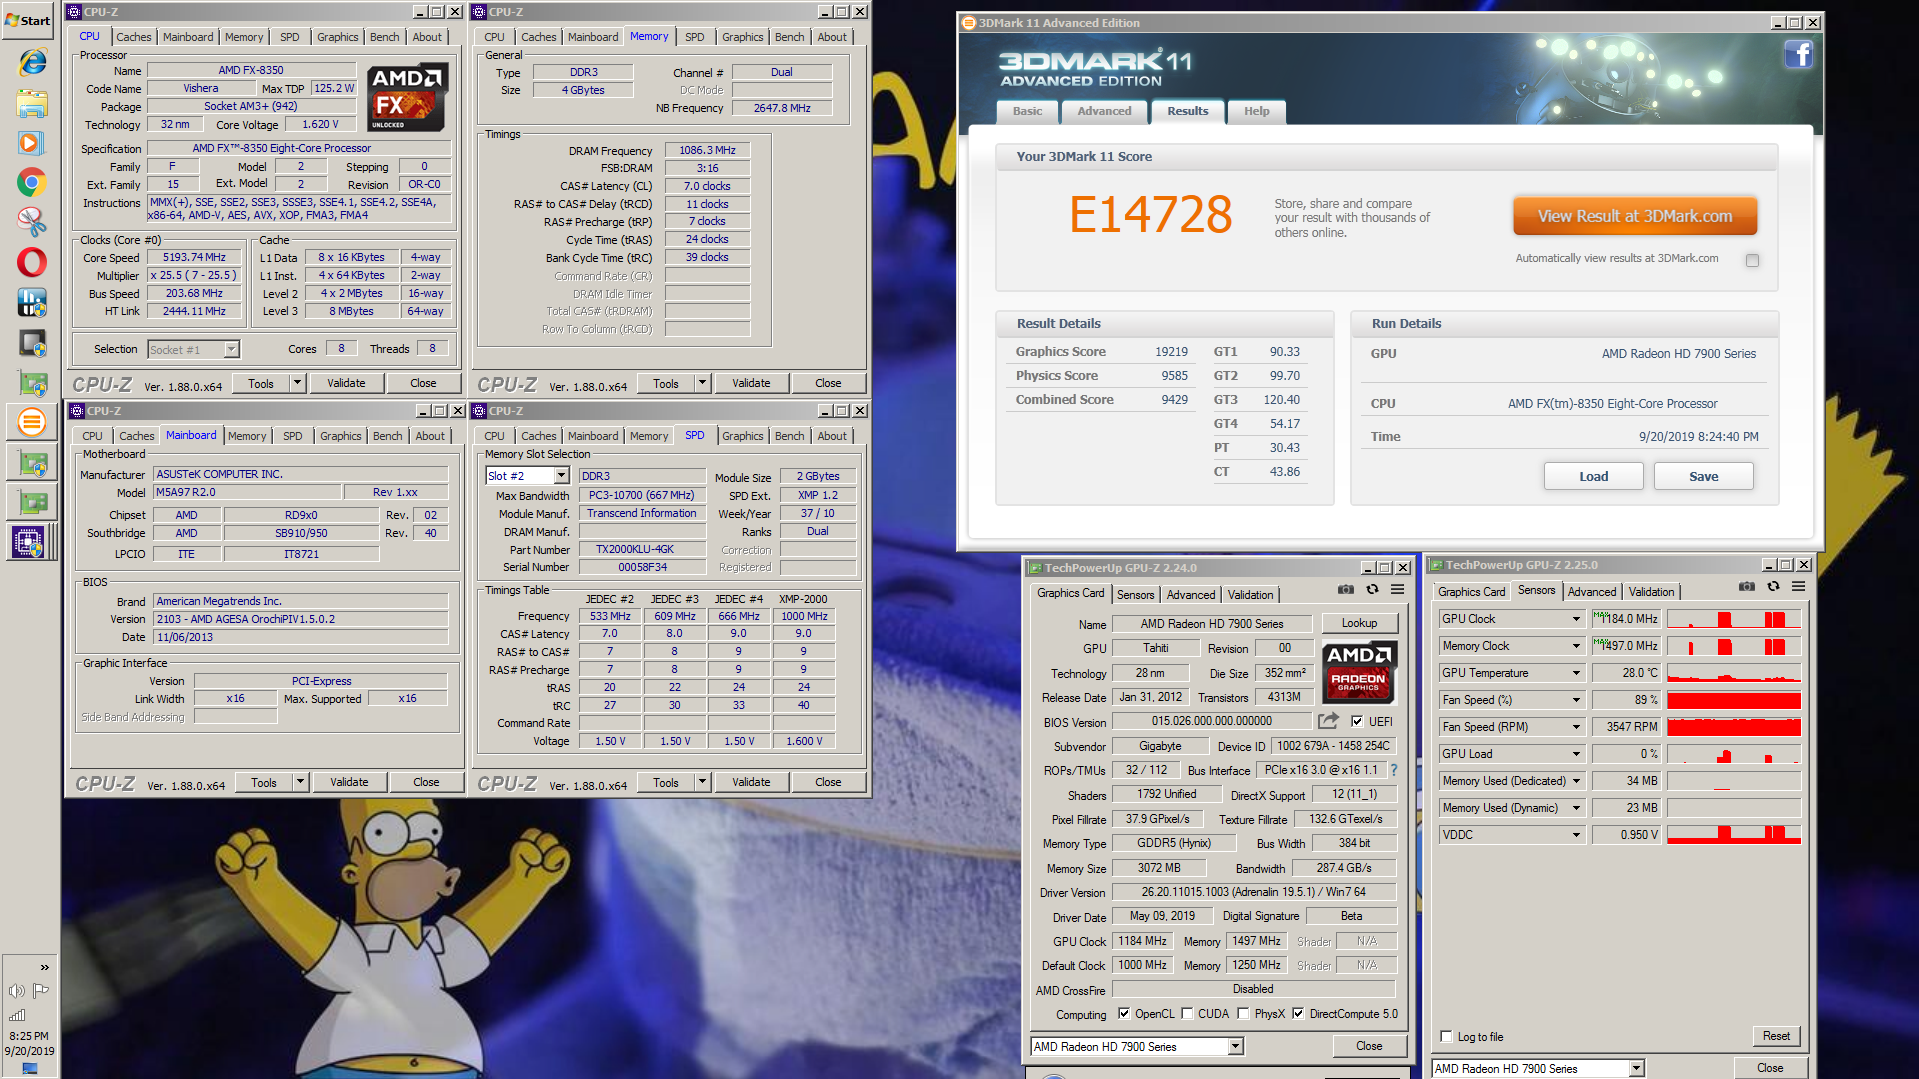Activate the CPU-Z taskbar icon

[x=29, y=542]
